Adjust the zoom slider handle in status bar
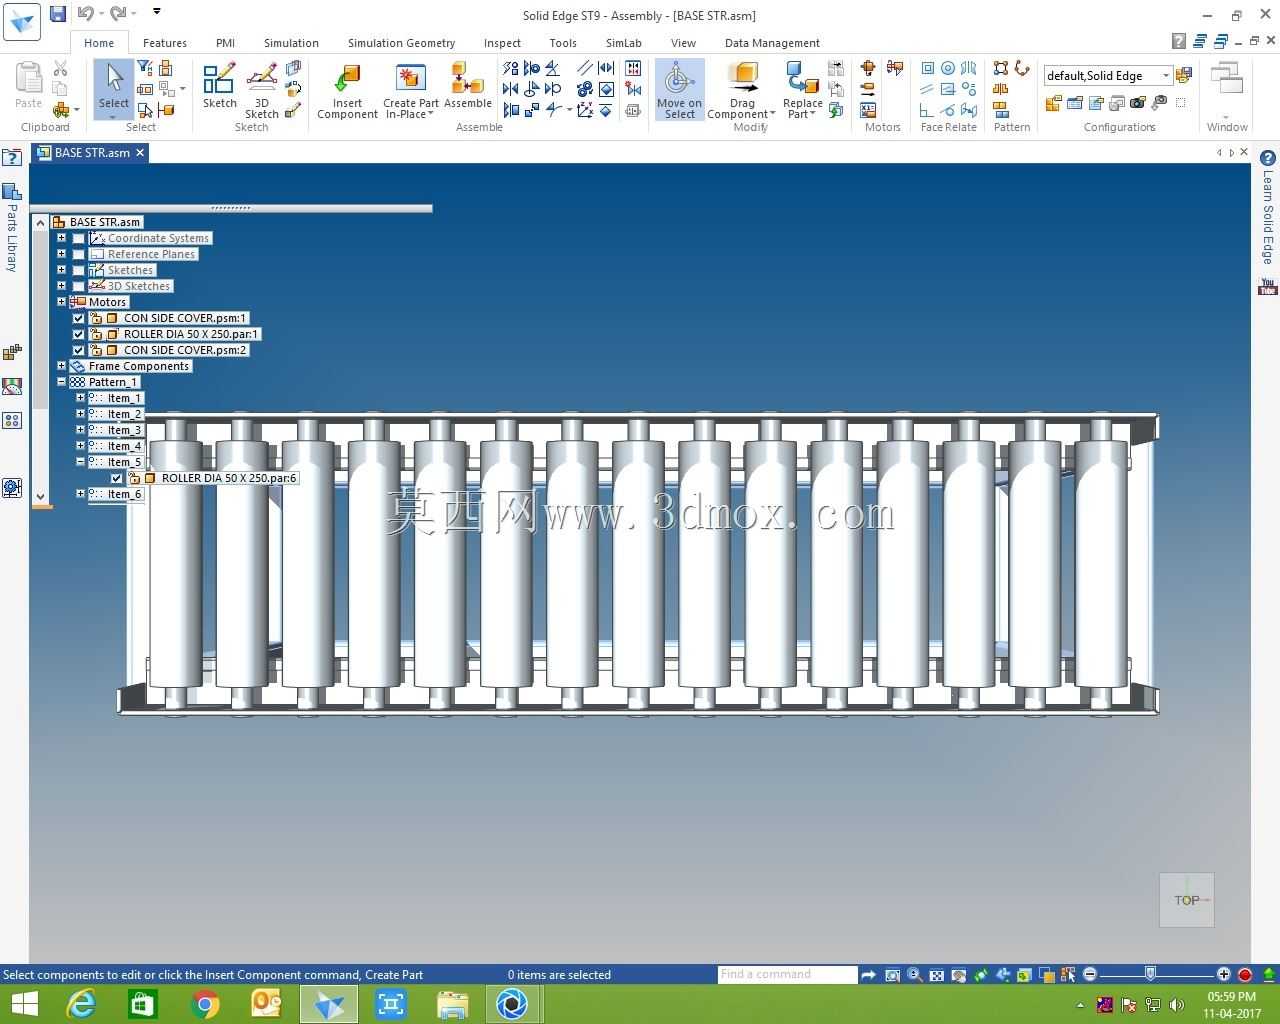This screenshot has height=1024, width=1280. 1151,974
